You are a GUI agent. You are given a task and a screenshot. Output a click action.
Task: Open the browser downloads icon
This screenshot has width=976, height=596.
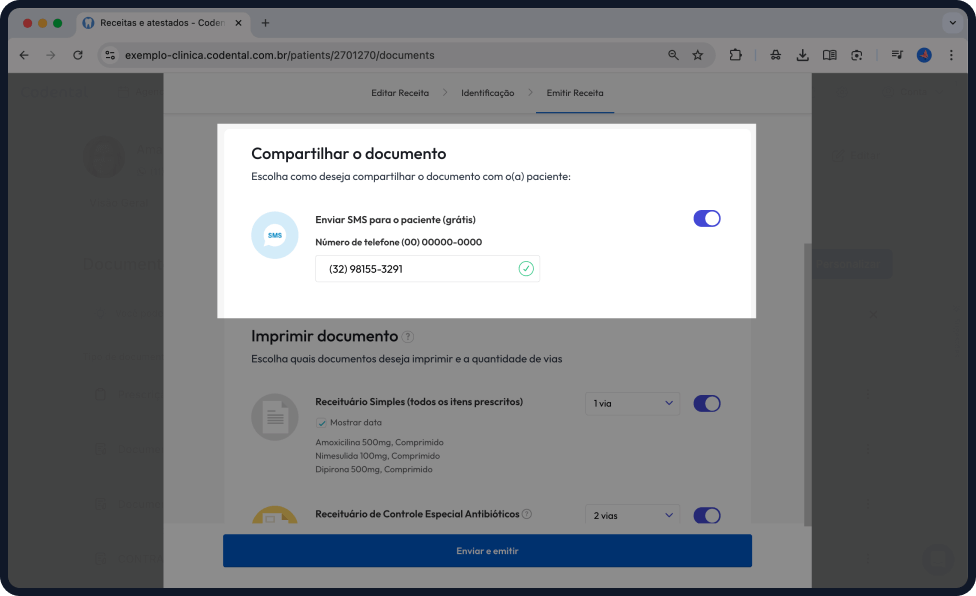click(x=802, y=55)
